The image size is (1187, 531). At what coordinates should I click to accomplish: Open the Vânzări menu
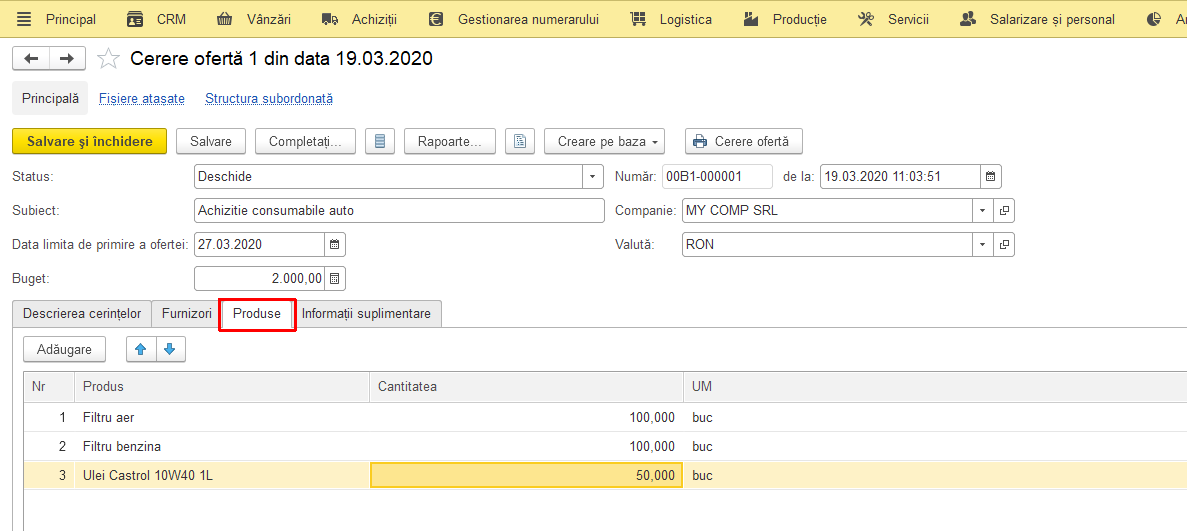pos(253,19)
